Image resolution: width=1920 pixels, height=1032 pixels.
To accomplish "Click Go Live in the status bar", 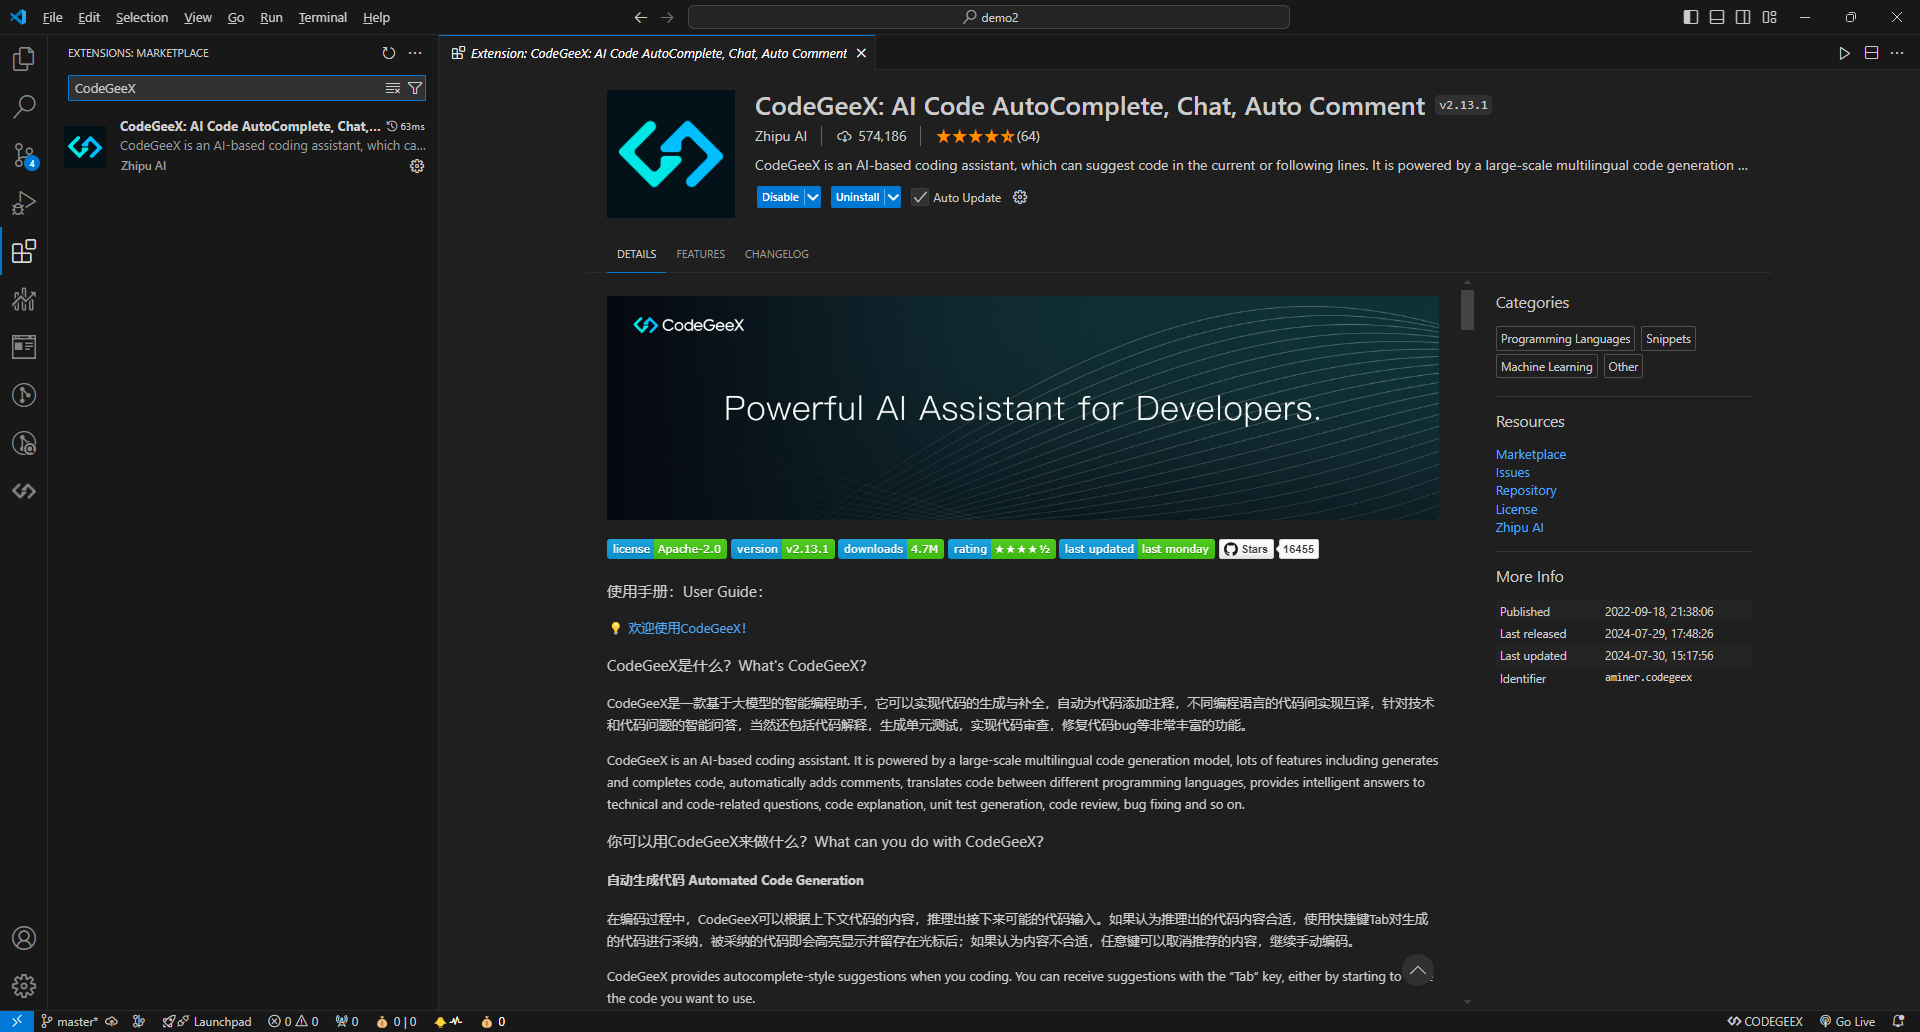I will 1846,1021.
